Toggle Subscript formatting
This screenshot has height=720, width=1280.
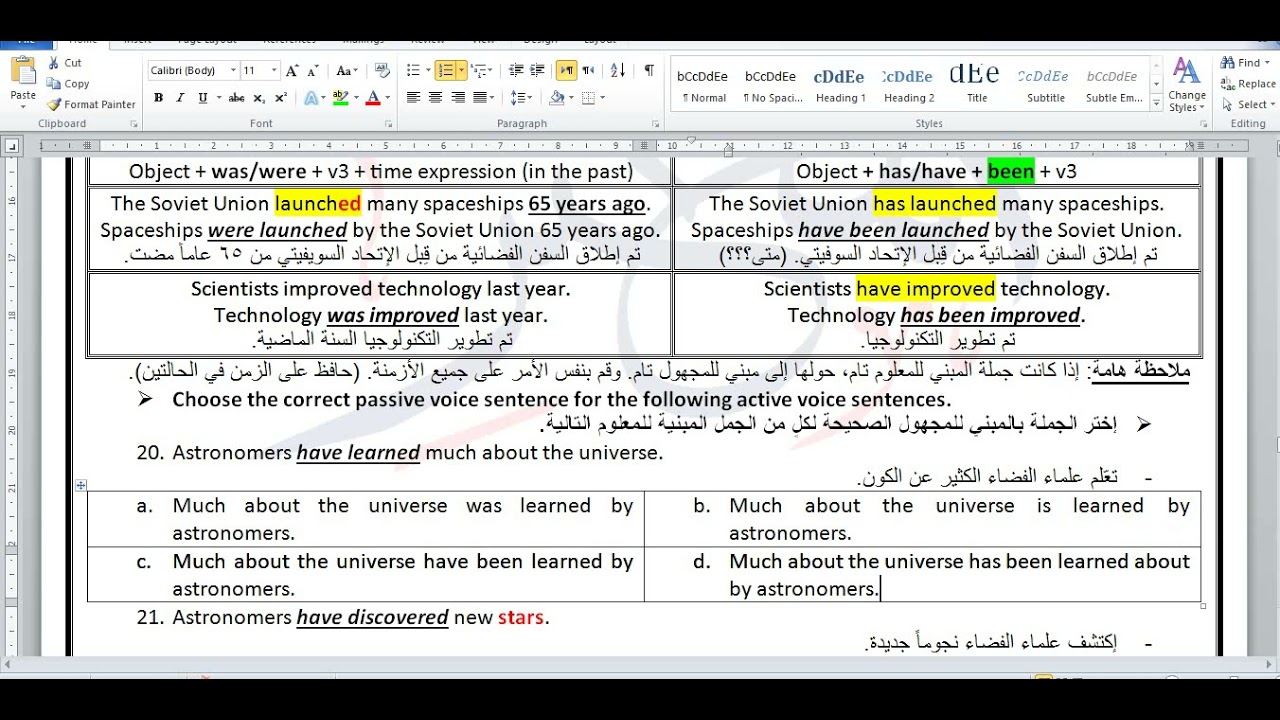[x=260, y=98]
